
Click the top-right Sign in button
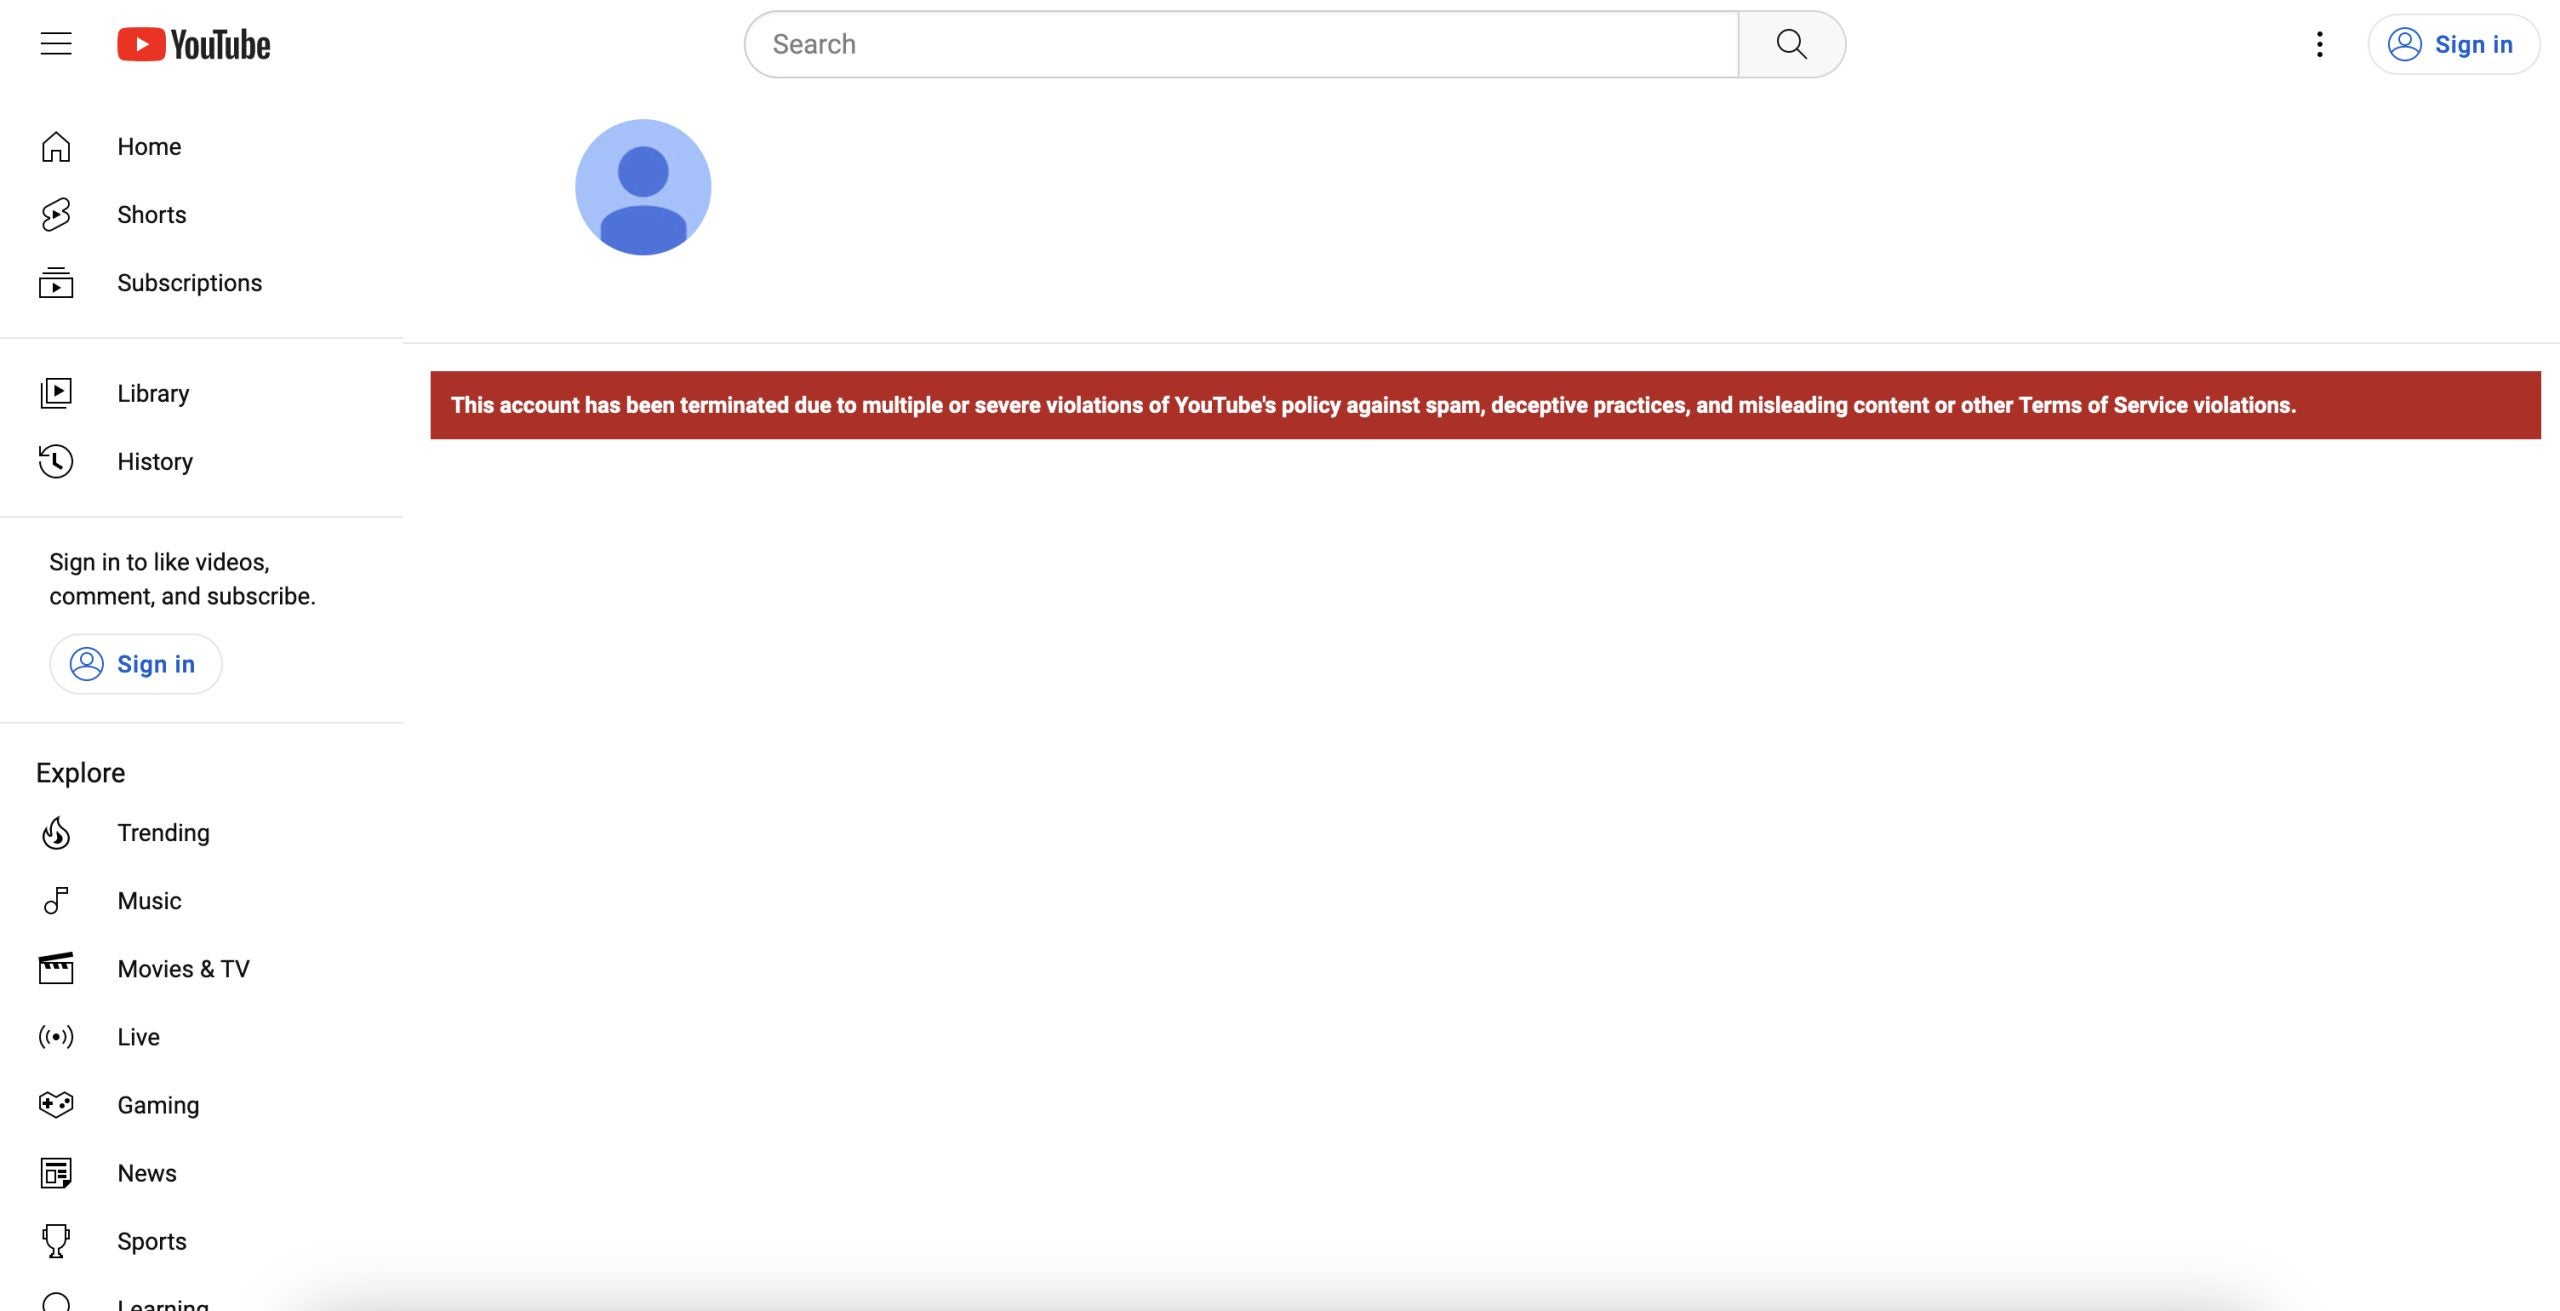[x=2452, y=45]
